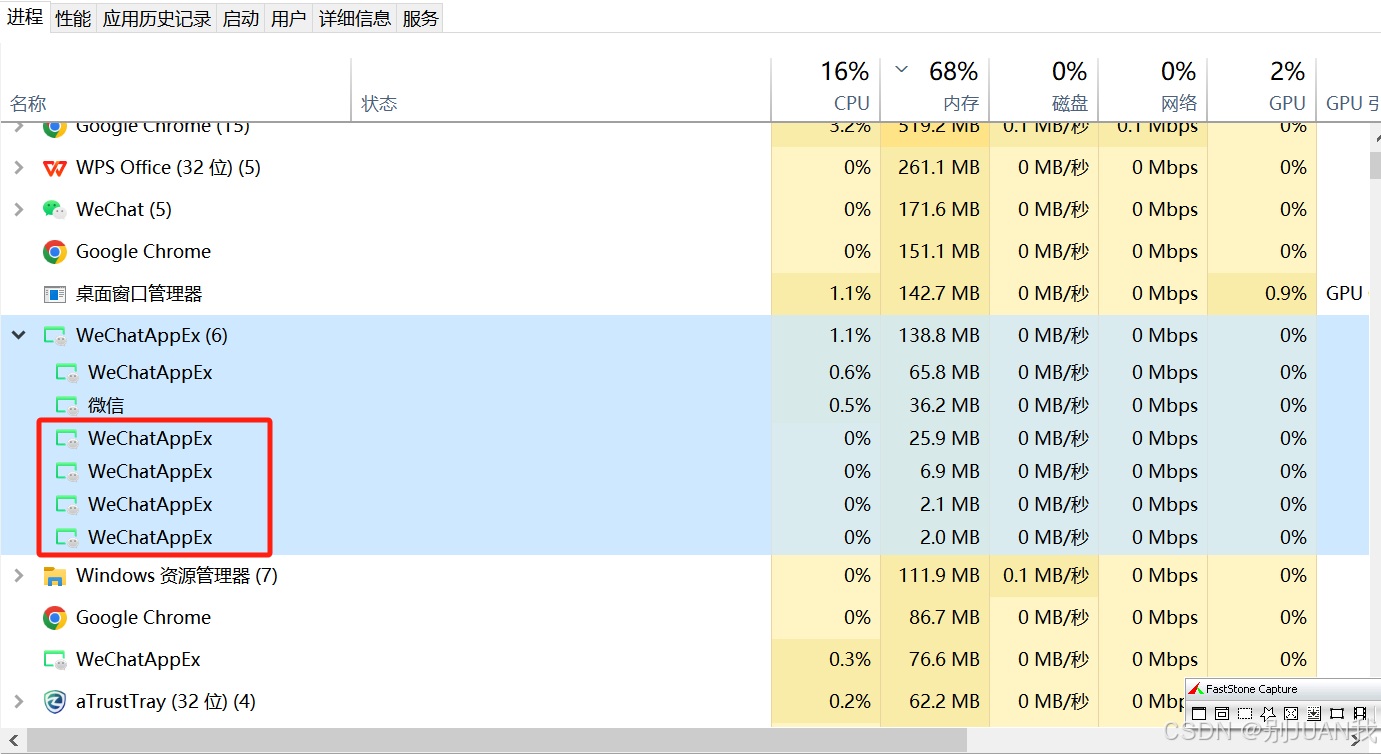The width and height of the screenshot is (1381, 754).
Task: Choose FastStone scrolling window capture tool
Action: tap(1314, 713)
